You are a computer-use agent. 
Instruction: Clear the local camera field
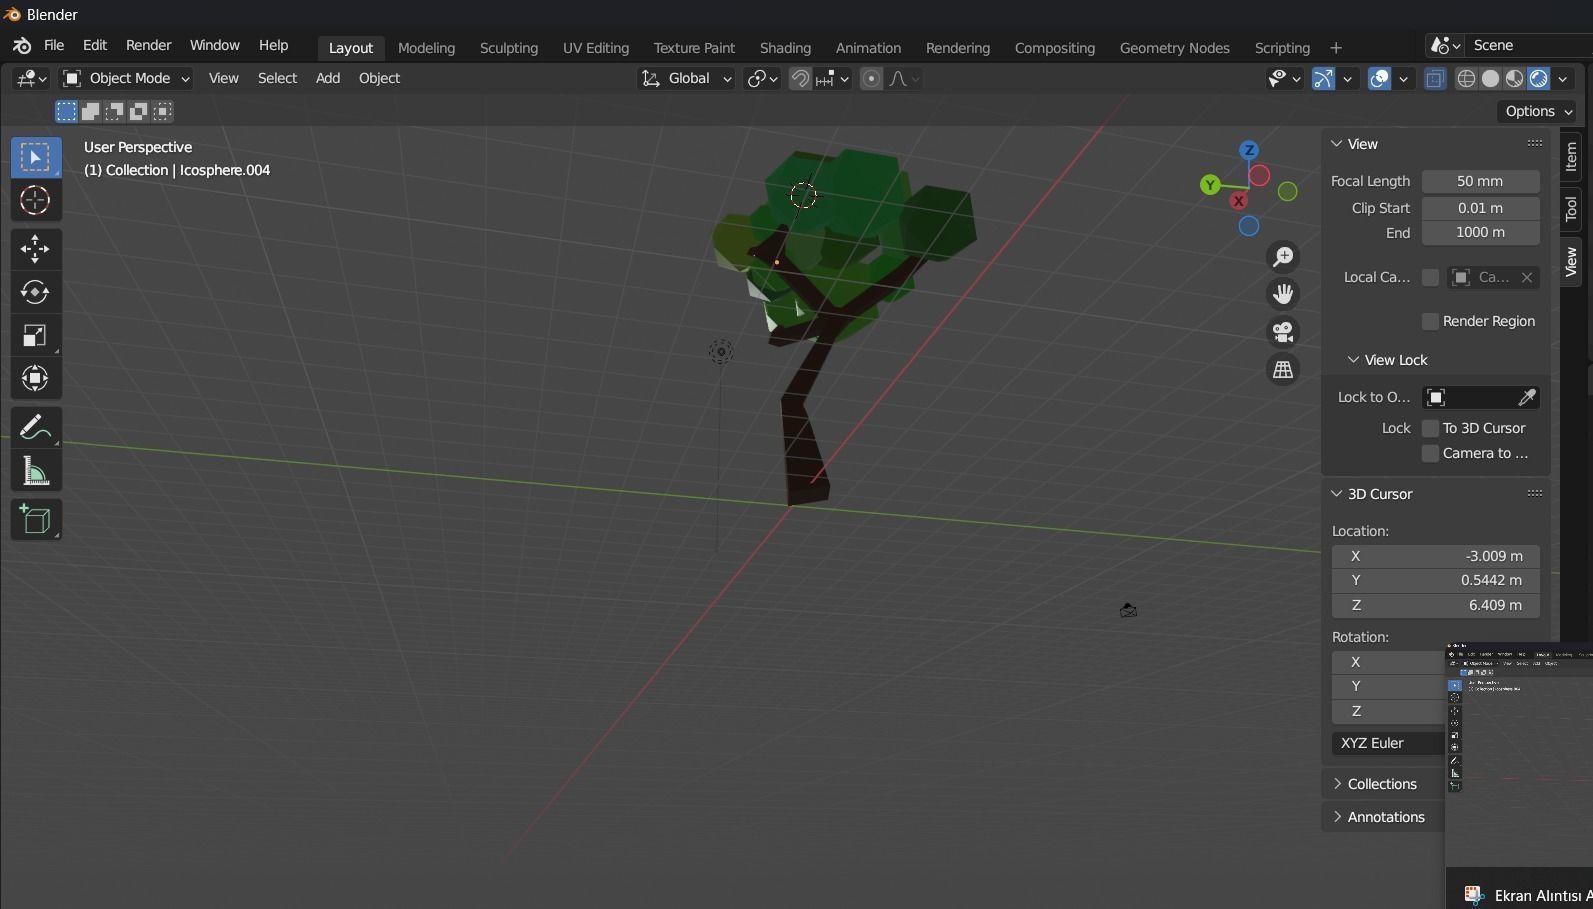tap(1527, 278)
